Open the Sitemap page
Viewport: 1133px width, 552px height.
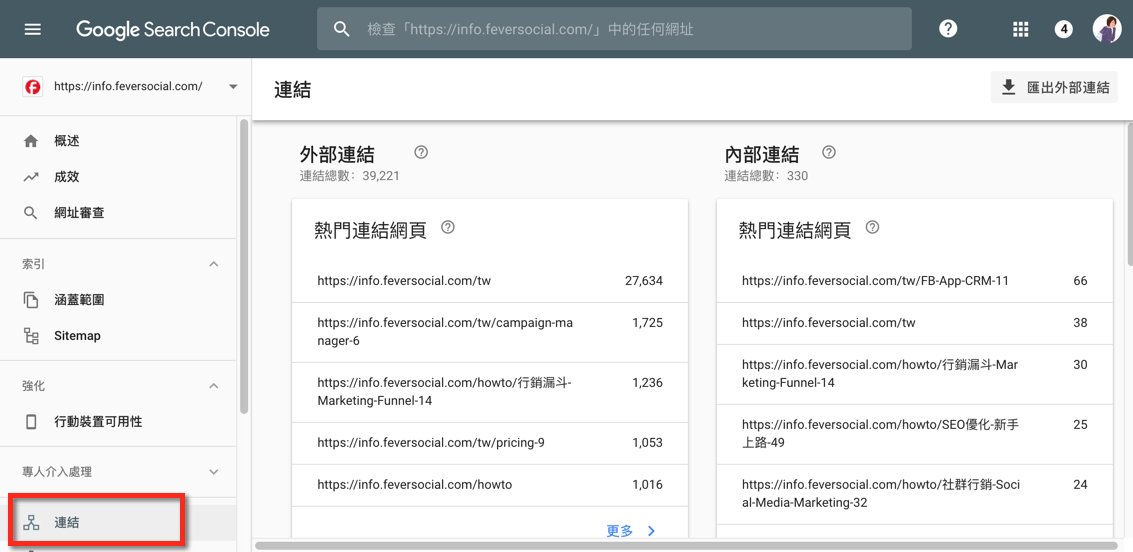pyautogui.click(x=77, y=336)
